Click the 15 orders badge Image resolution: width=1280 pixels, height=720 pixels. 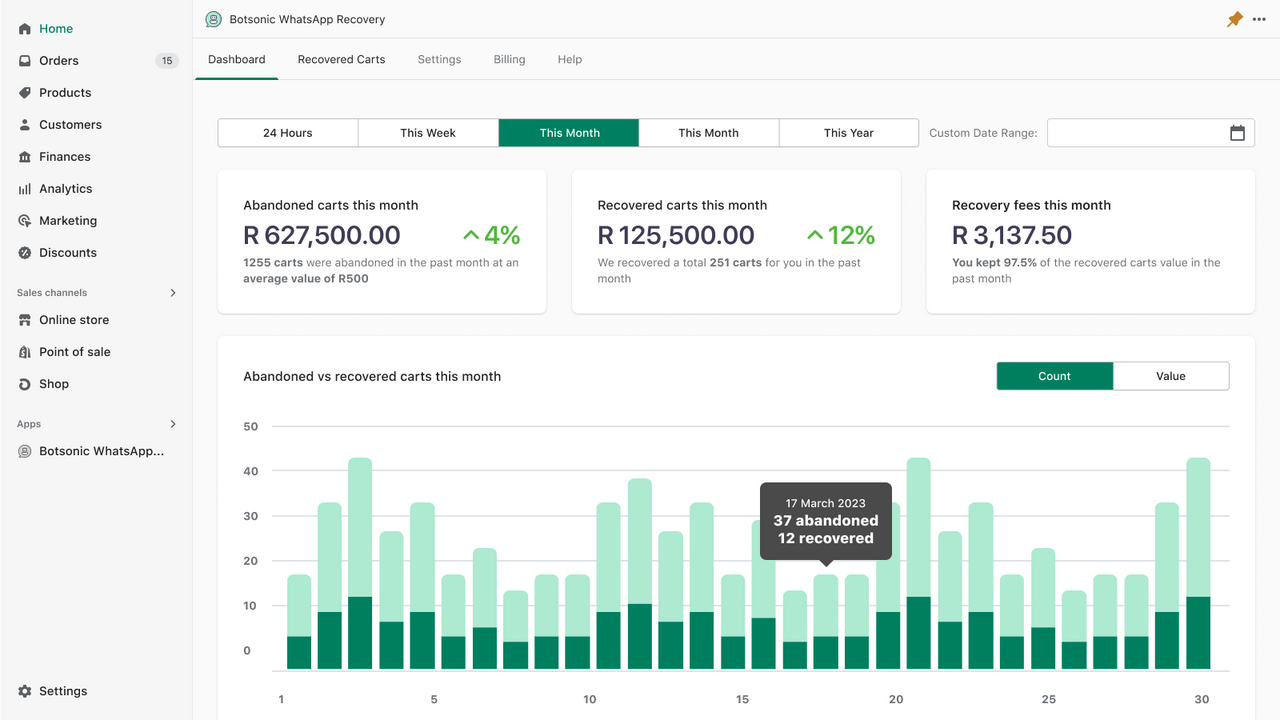tap(167, 61)
